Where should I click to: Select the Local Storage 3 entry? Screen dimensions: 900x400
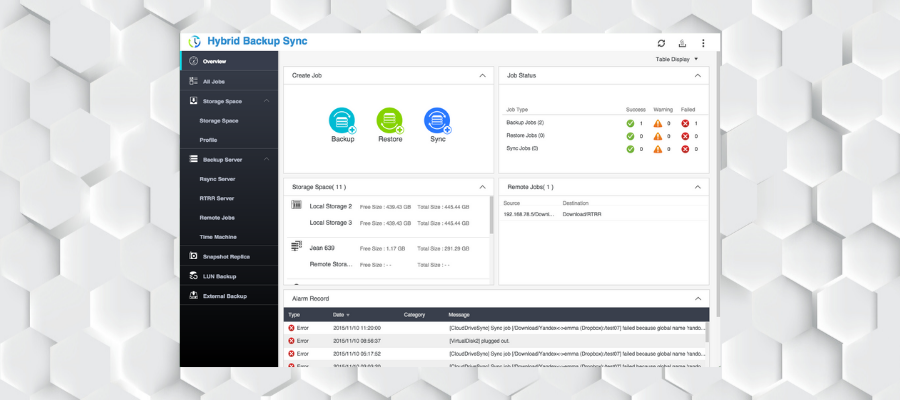pos(331,223)
